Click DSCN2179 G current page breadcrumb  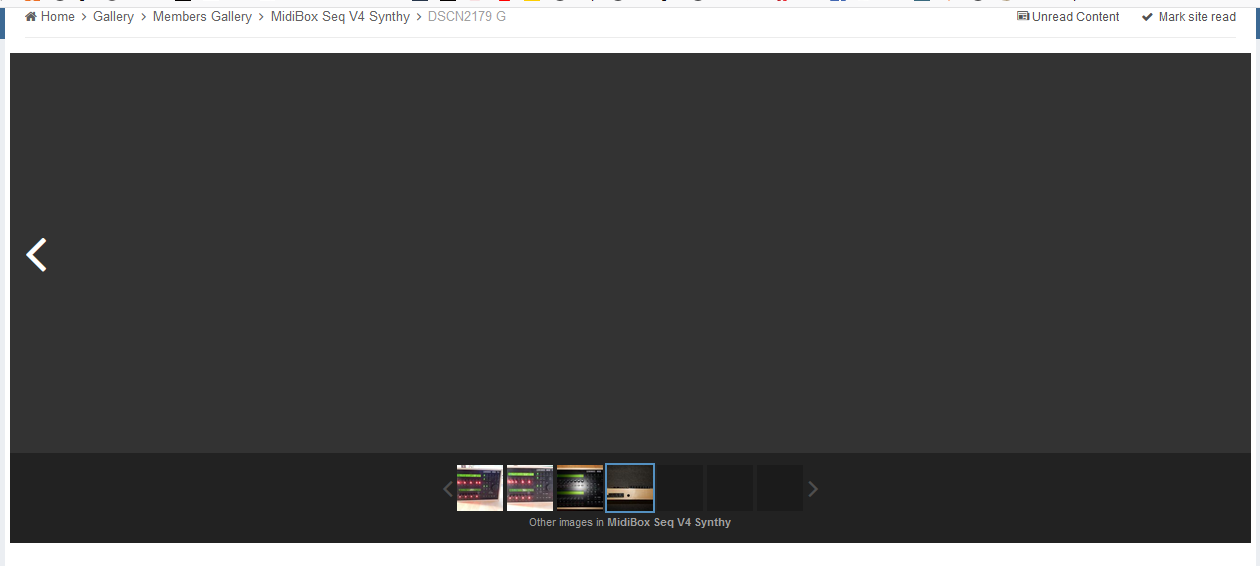[x=466, y=17]
